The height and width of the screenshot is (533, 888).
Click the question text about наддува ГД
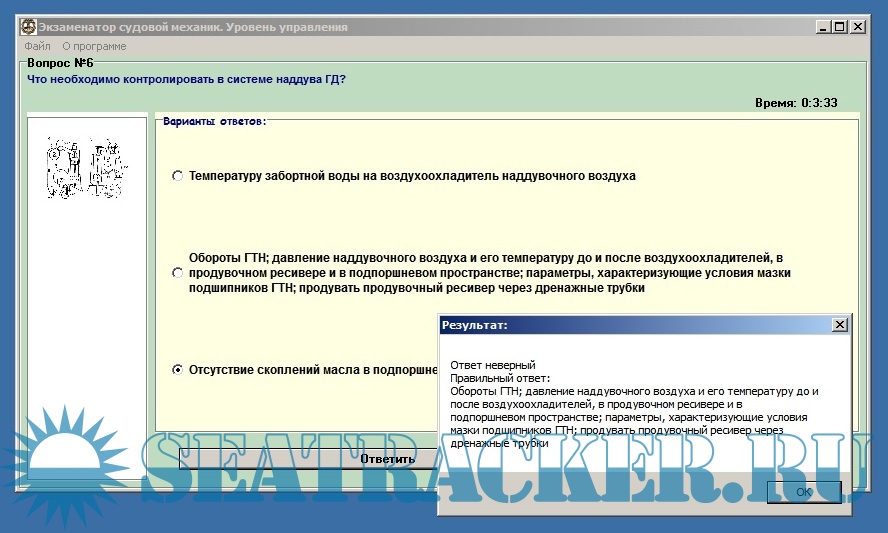pos(187,79)
